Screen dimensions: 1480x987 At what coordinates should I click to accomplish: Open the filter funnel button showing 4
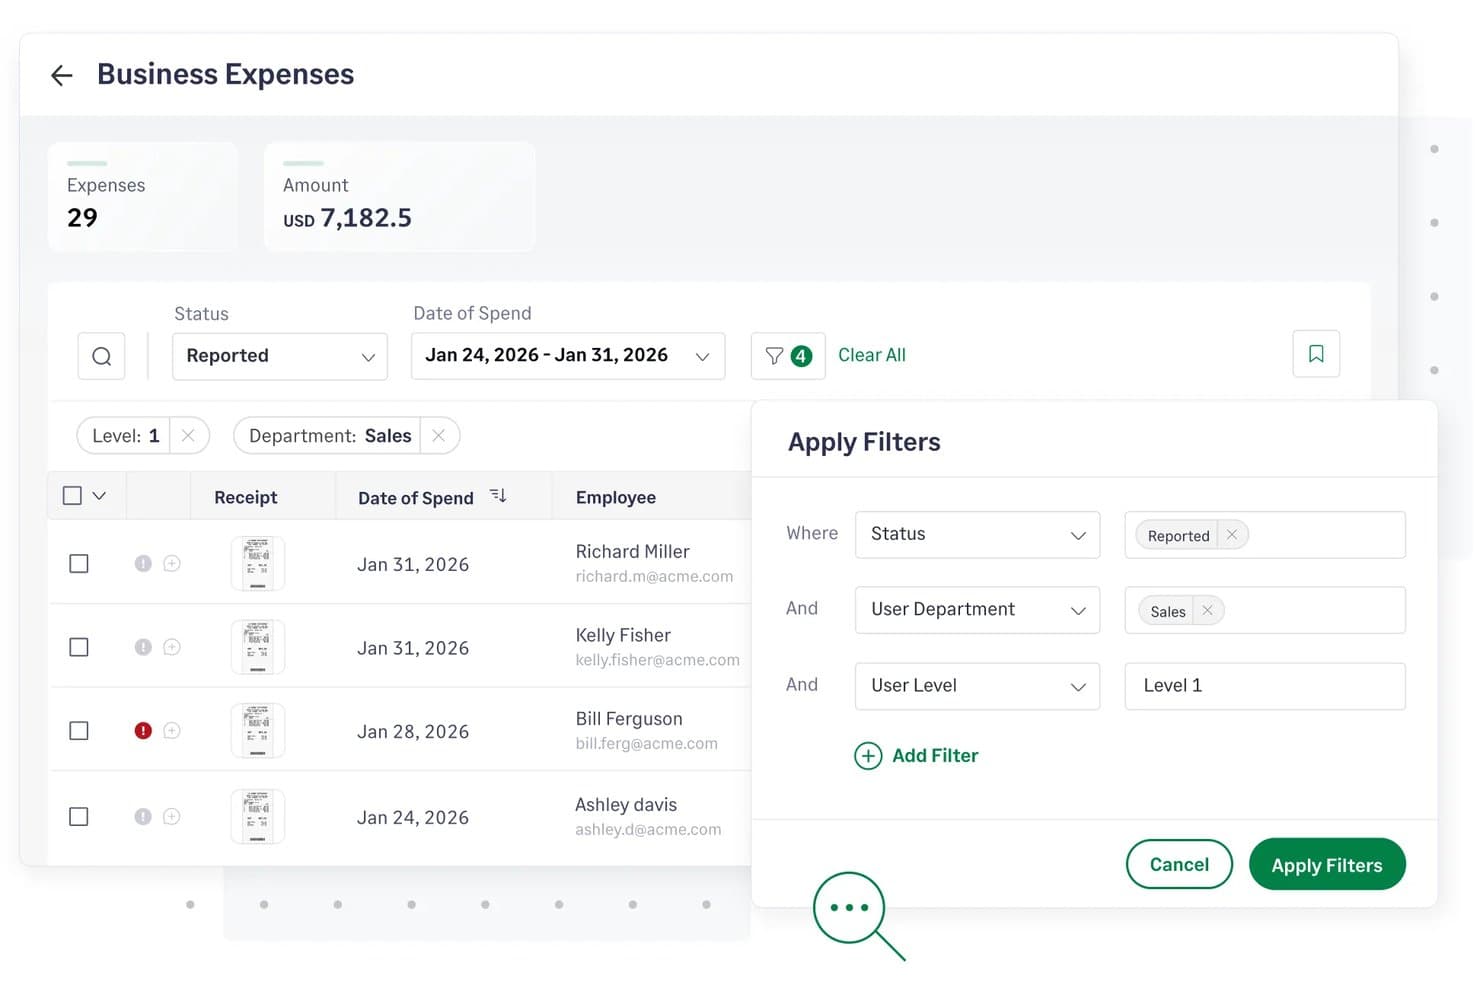pyautogui.click(x=788, y=356)
